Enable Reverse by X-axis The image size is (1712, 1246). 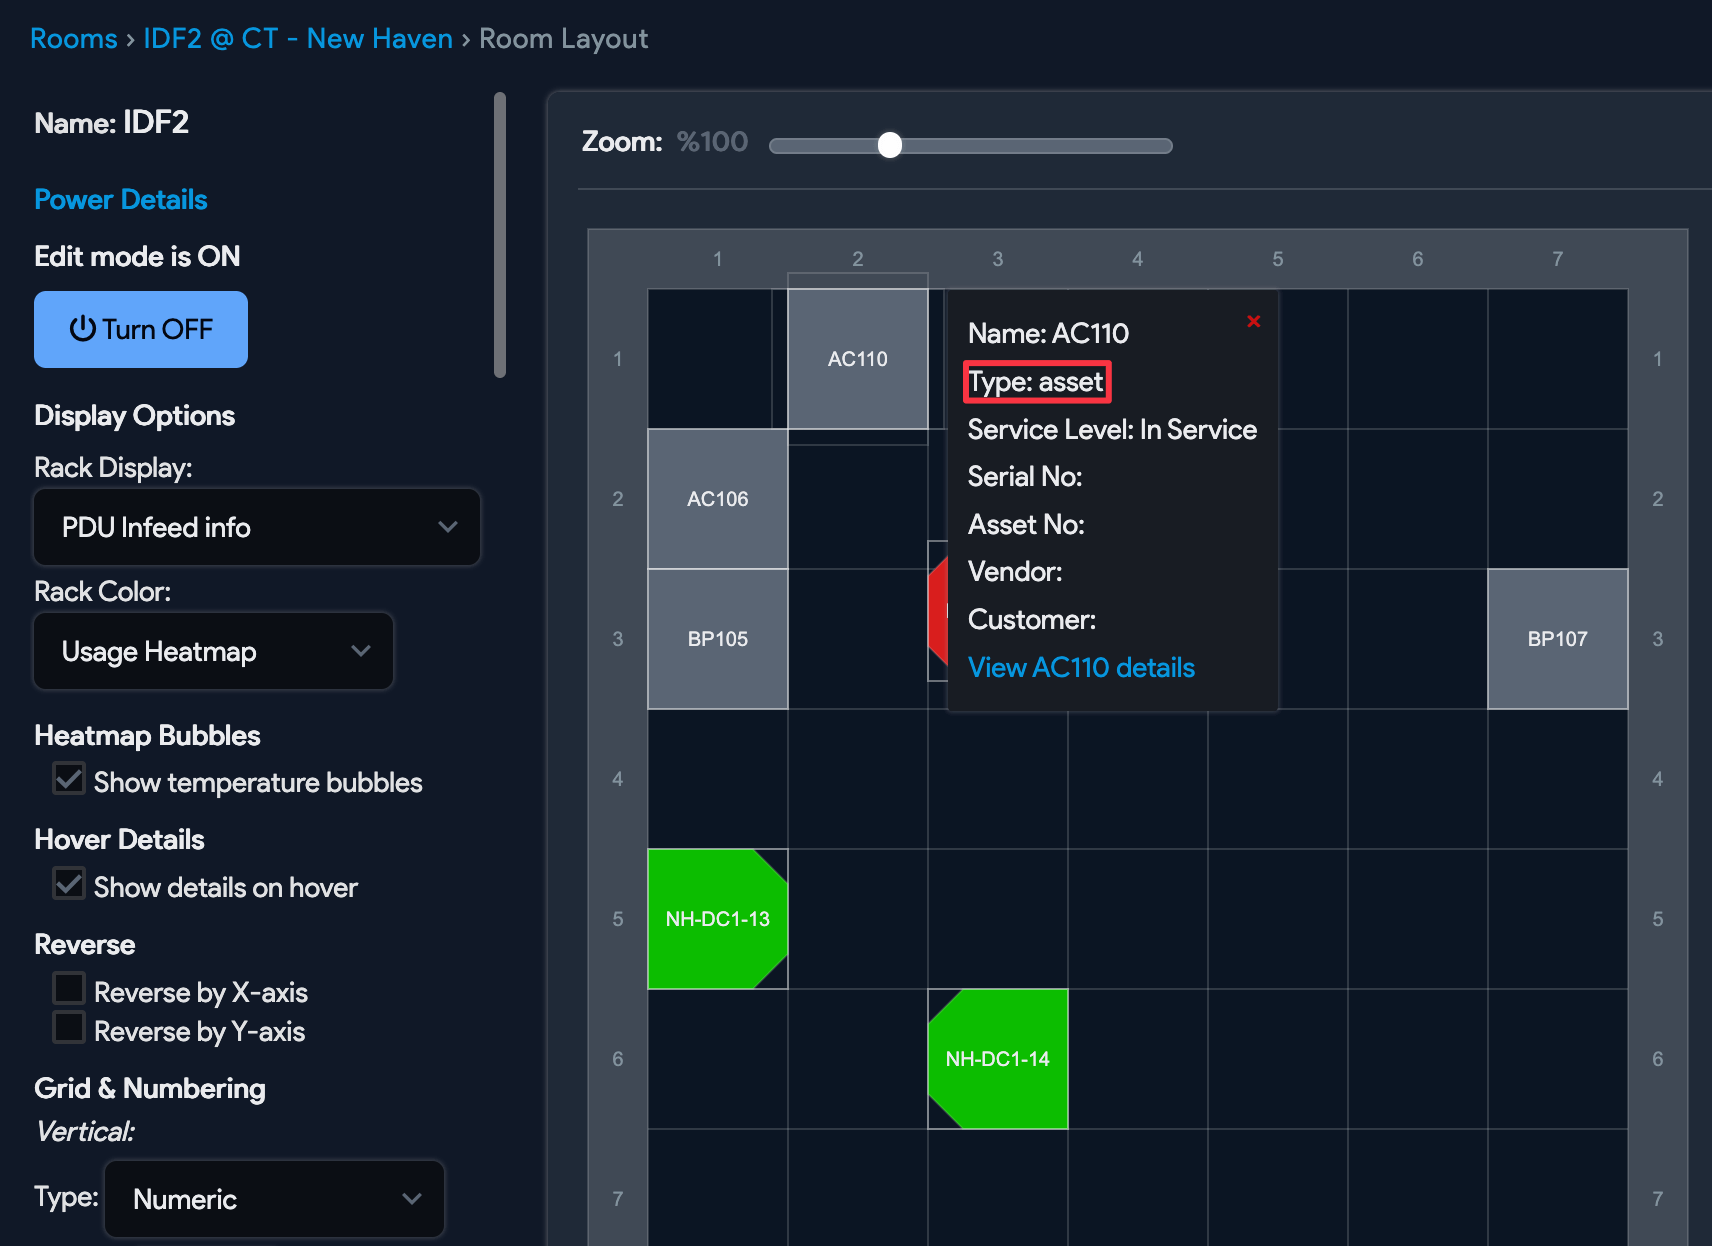[x=69, y=990]
